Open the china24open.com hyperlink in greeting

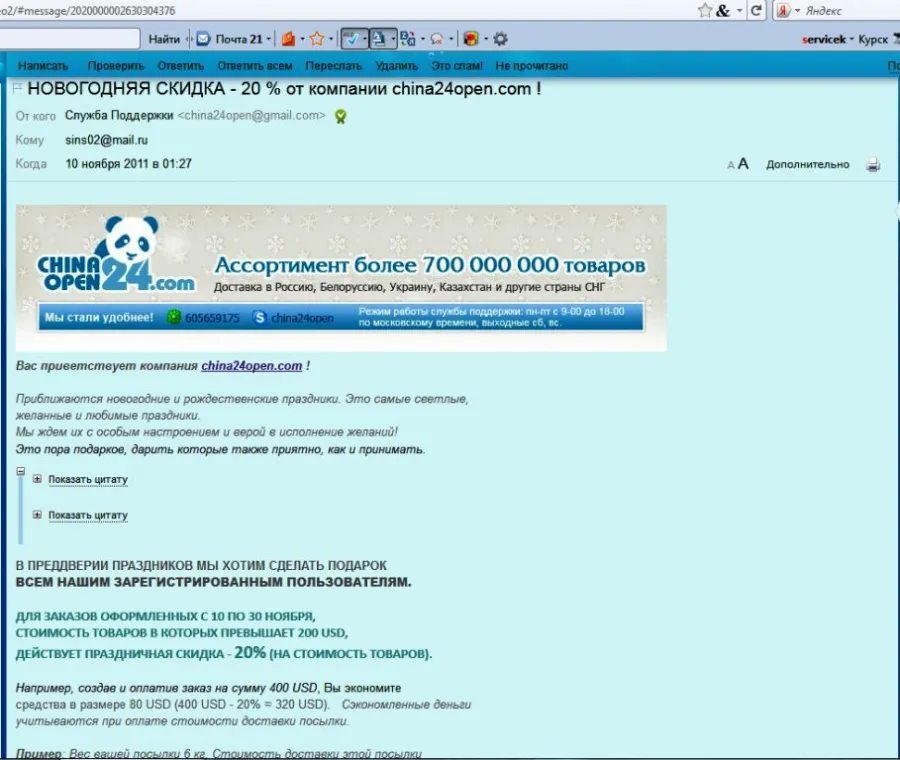click(251, 366)
